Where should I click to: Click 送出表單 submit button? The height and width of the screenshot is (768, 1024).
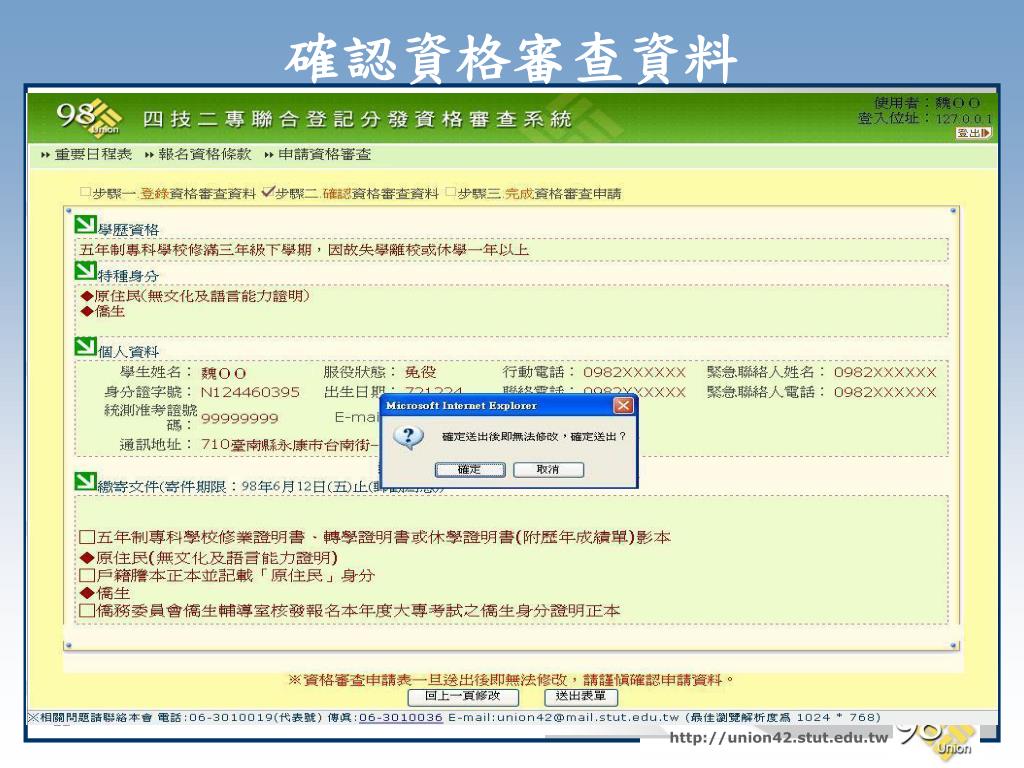tap(581, 697)
